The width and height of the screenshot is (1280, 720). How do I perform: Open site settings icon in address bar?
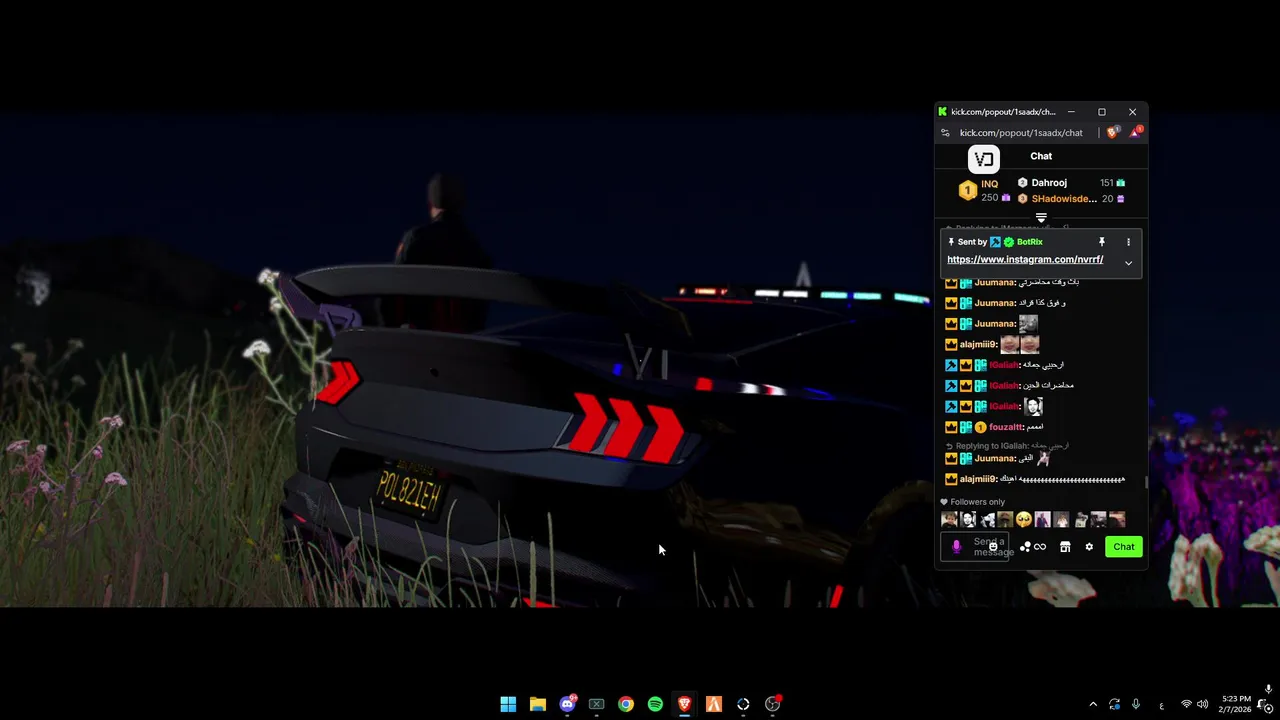click(x=945, y=132)
